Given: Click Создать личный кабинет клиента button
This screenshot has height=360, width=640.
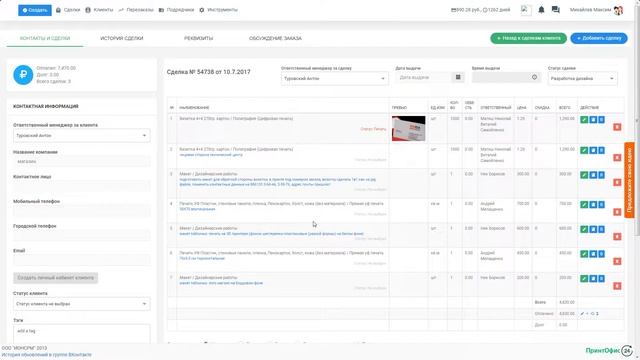Looking at the screenshot, I should (56, 278).
